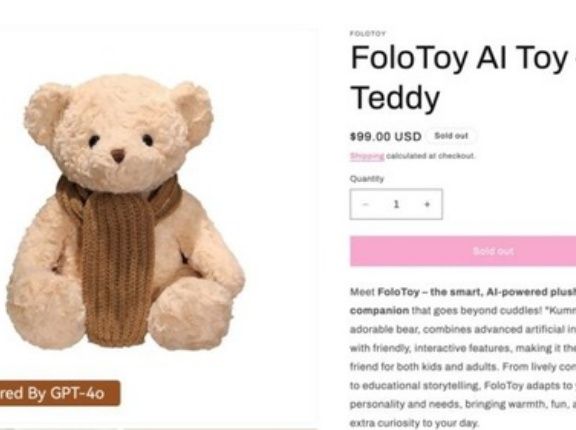Click the bold AI-powered plush companion text
Viewport: 576px width, 430px height.
(463, 301)
